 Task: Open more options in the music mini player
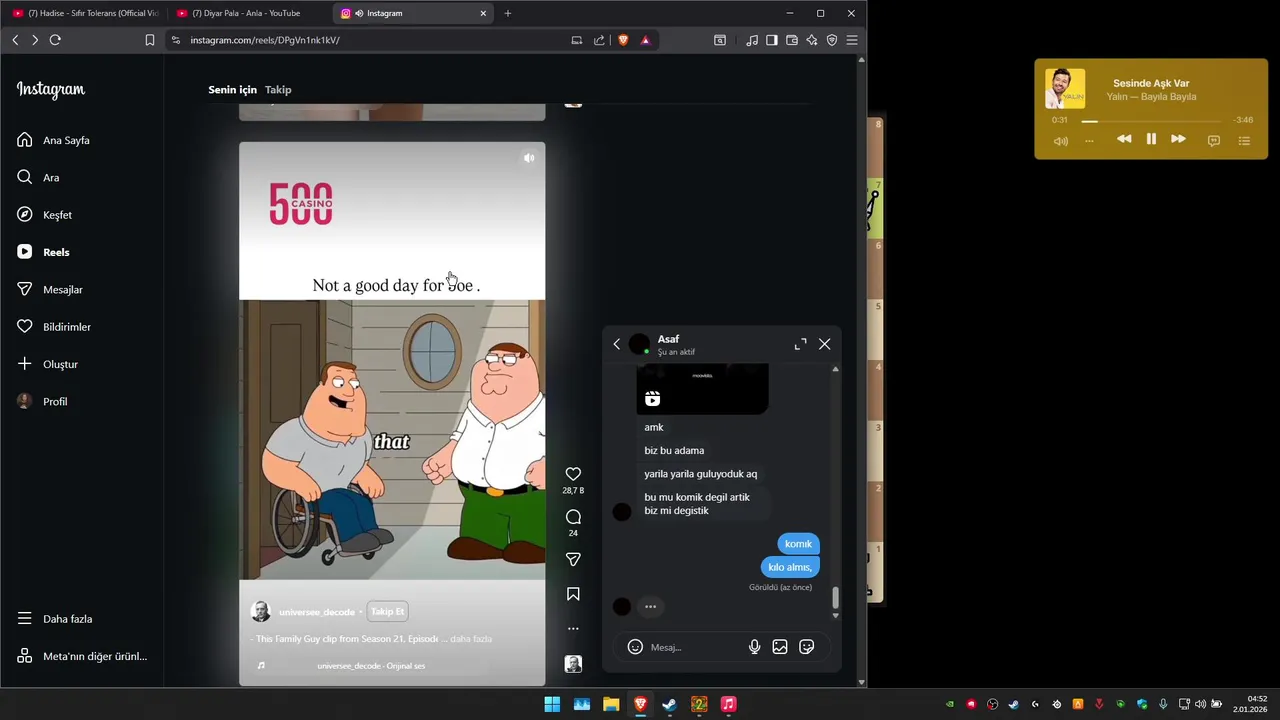[x=1089, y=141]
